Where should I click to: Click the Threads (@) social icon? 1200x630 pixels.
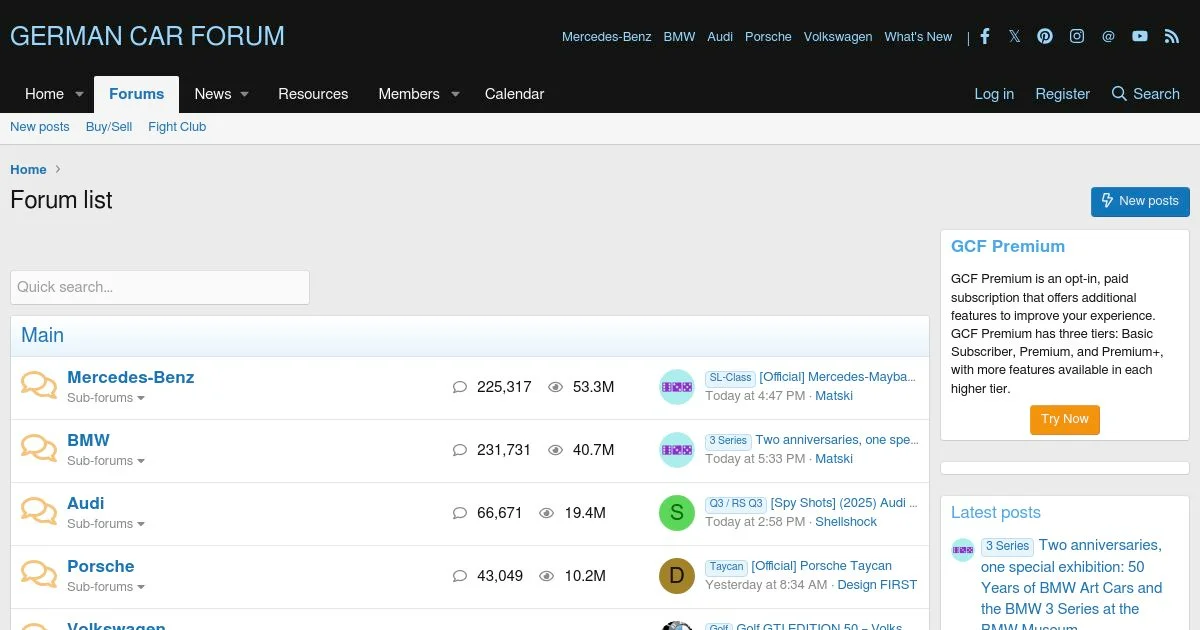(1108, 36)
